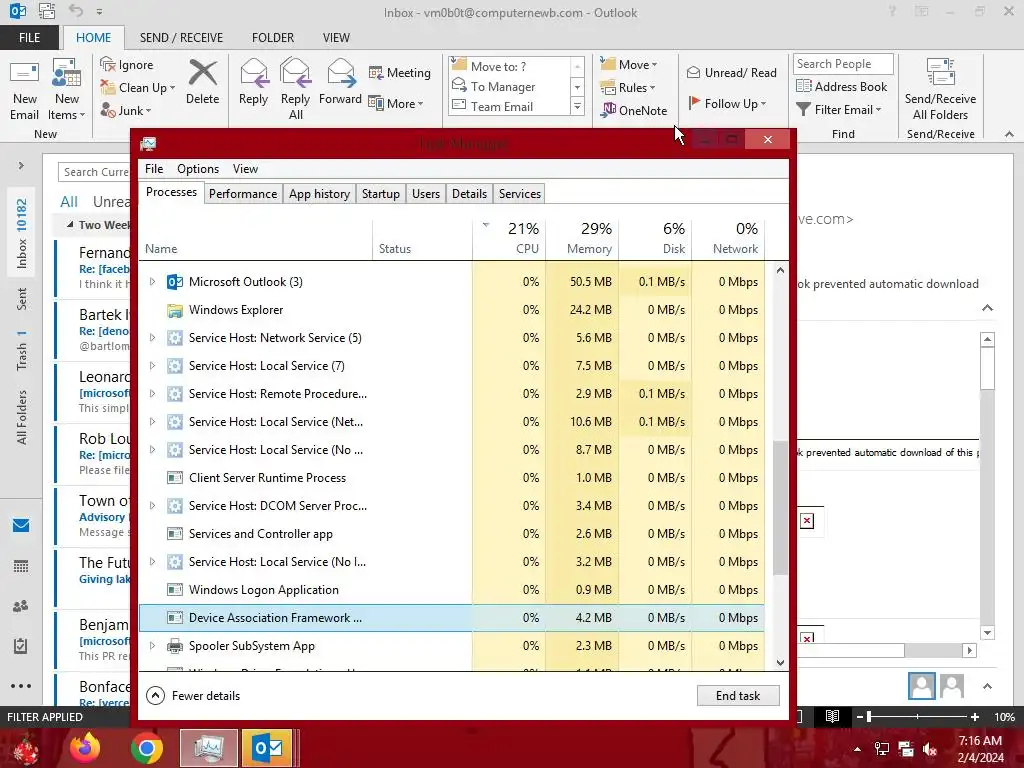Image resolution: width=1024 pixels, height=768 pixels.
Task: Expand Service Host: Remote Procedure row
Action: pyautogui.click(x=152, y=394)
